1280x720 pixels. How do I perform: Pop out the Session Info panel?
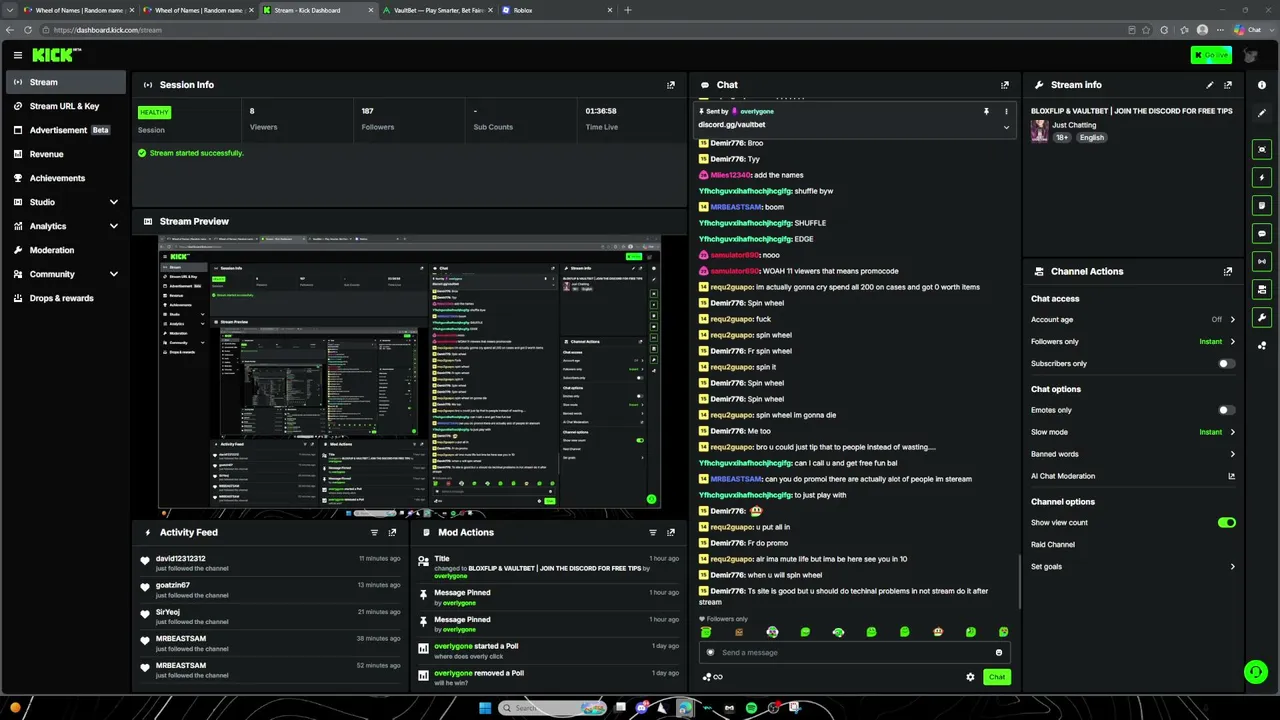pos(671,85)
